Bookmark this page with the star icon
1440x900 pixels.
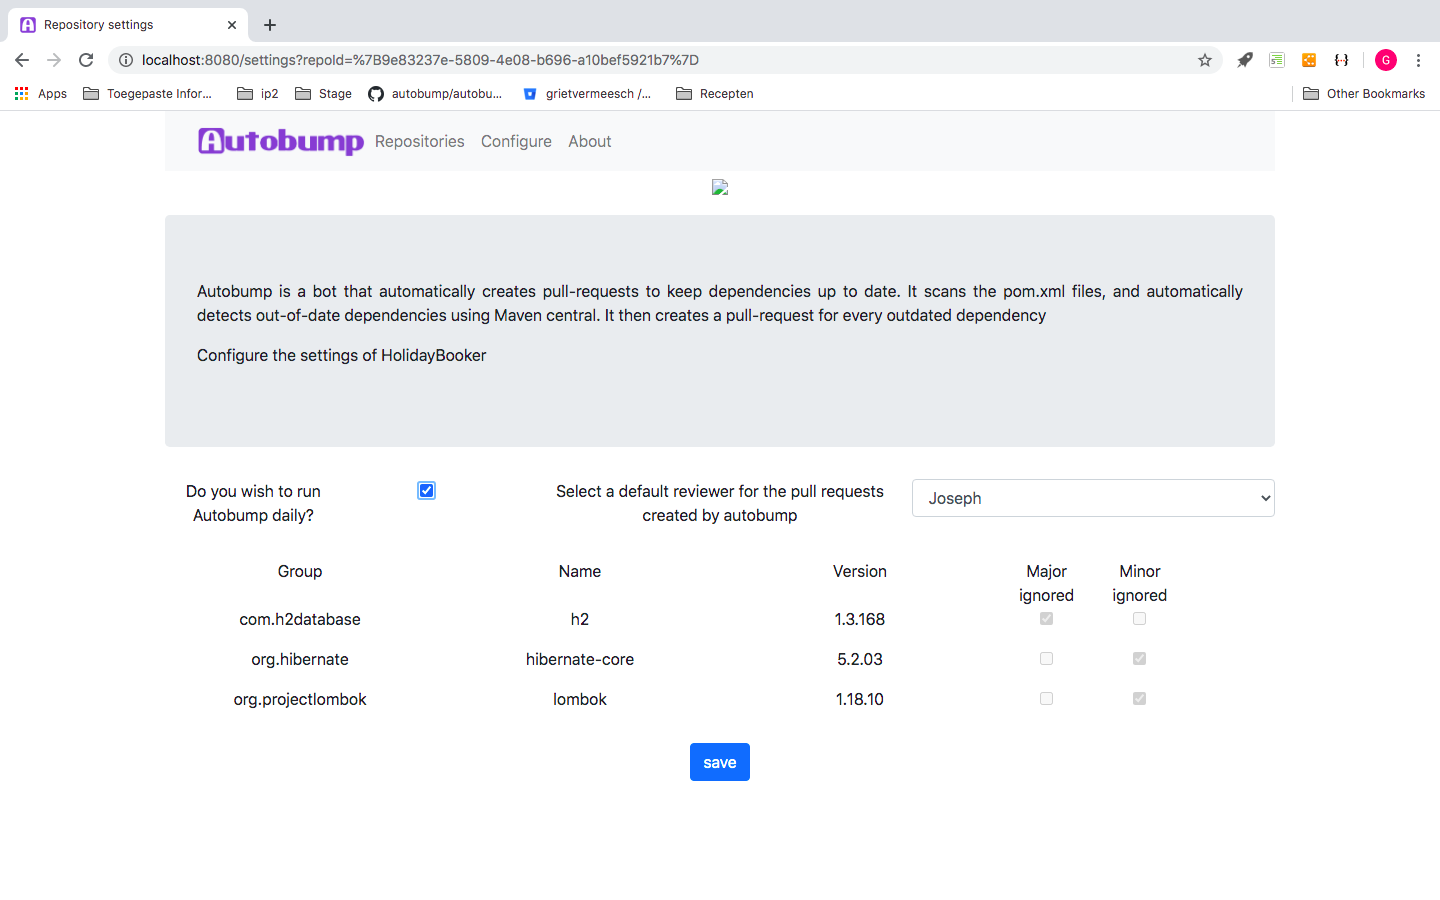coord(1205,60)
